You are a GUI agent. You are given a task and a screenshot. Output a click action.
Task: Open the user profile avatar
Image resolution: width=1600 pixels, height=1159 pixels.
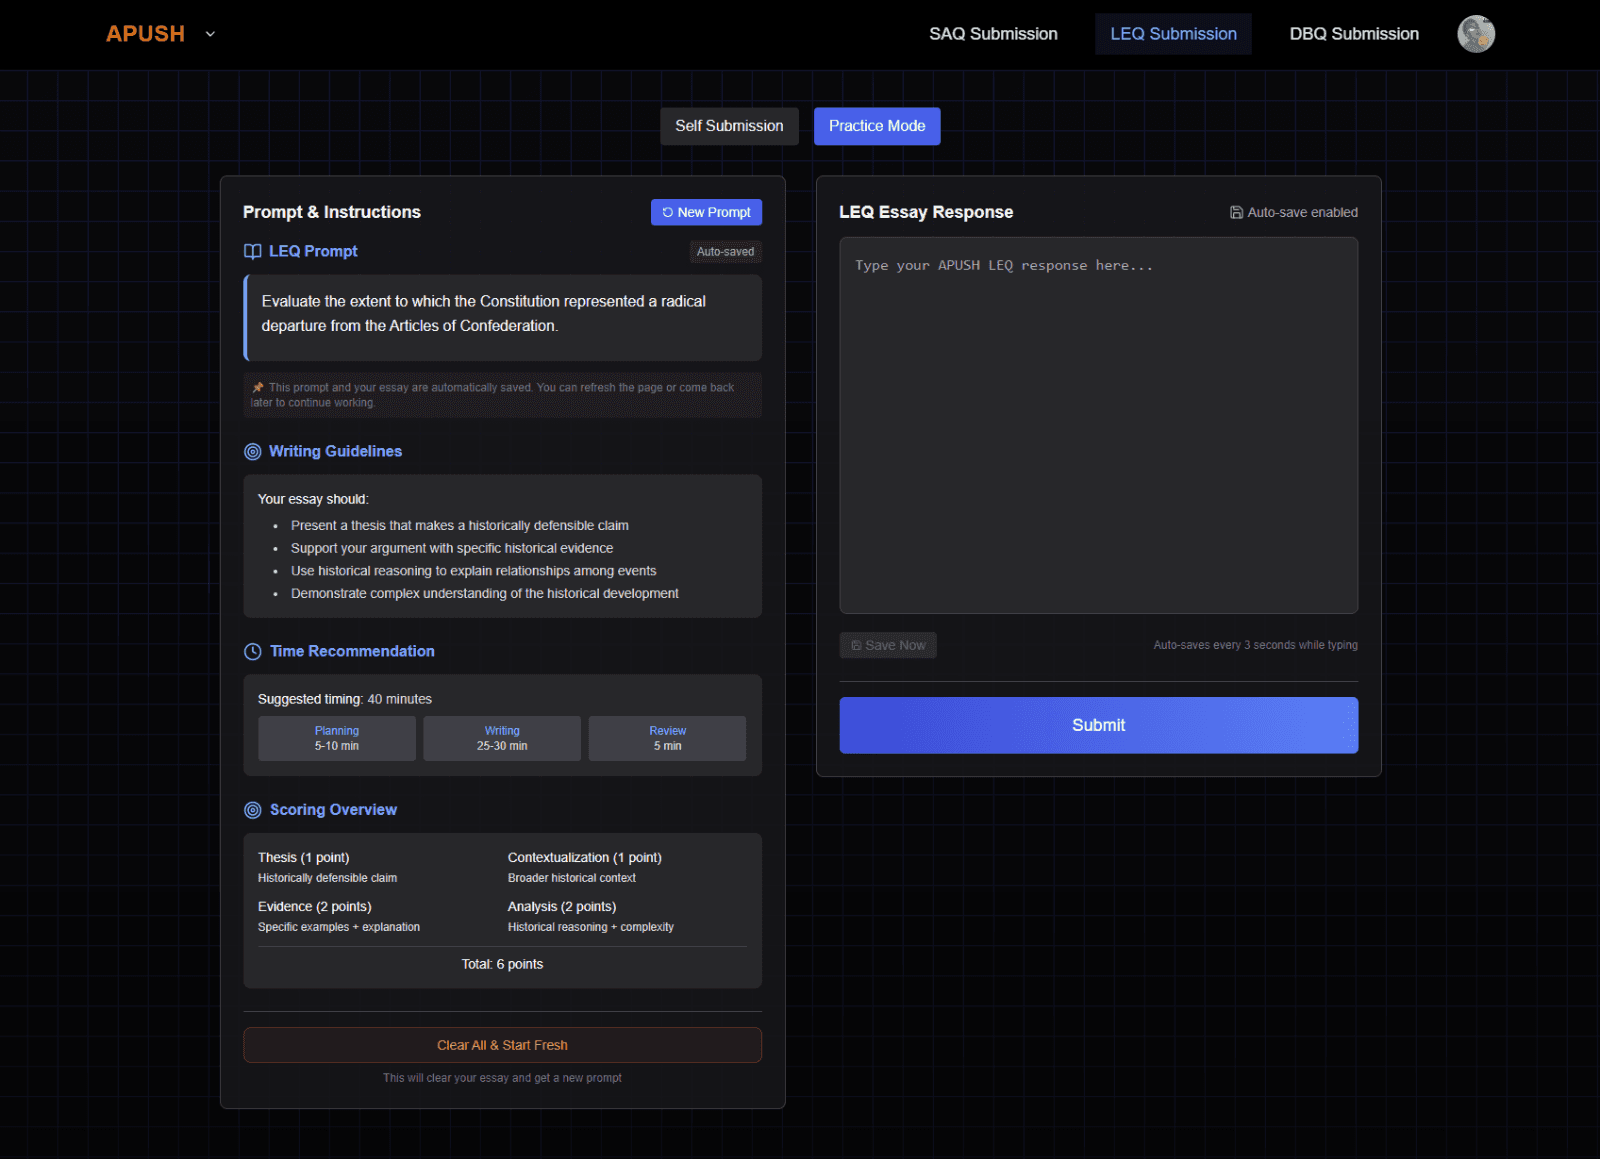coord(1475,34)
